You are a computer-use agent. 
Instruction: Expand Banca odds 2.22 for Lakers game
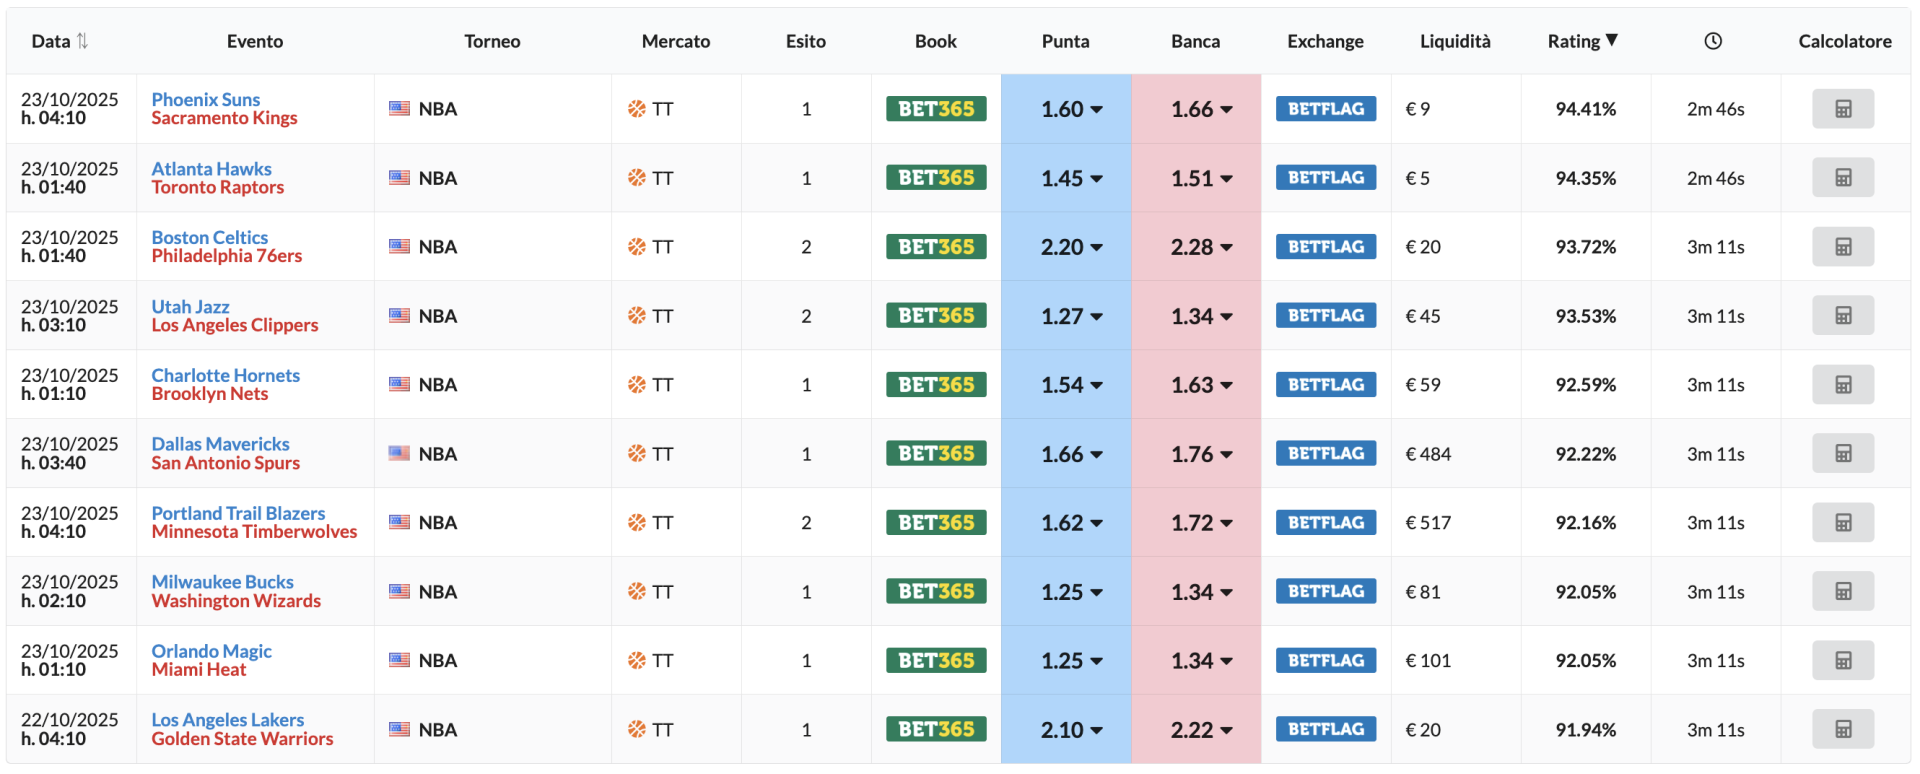tap(1226, 730)
